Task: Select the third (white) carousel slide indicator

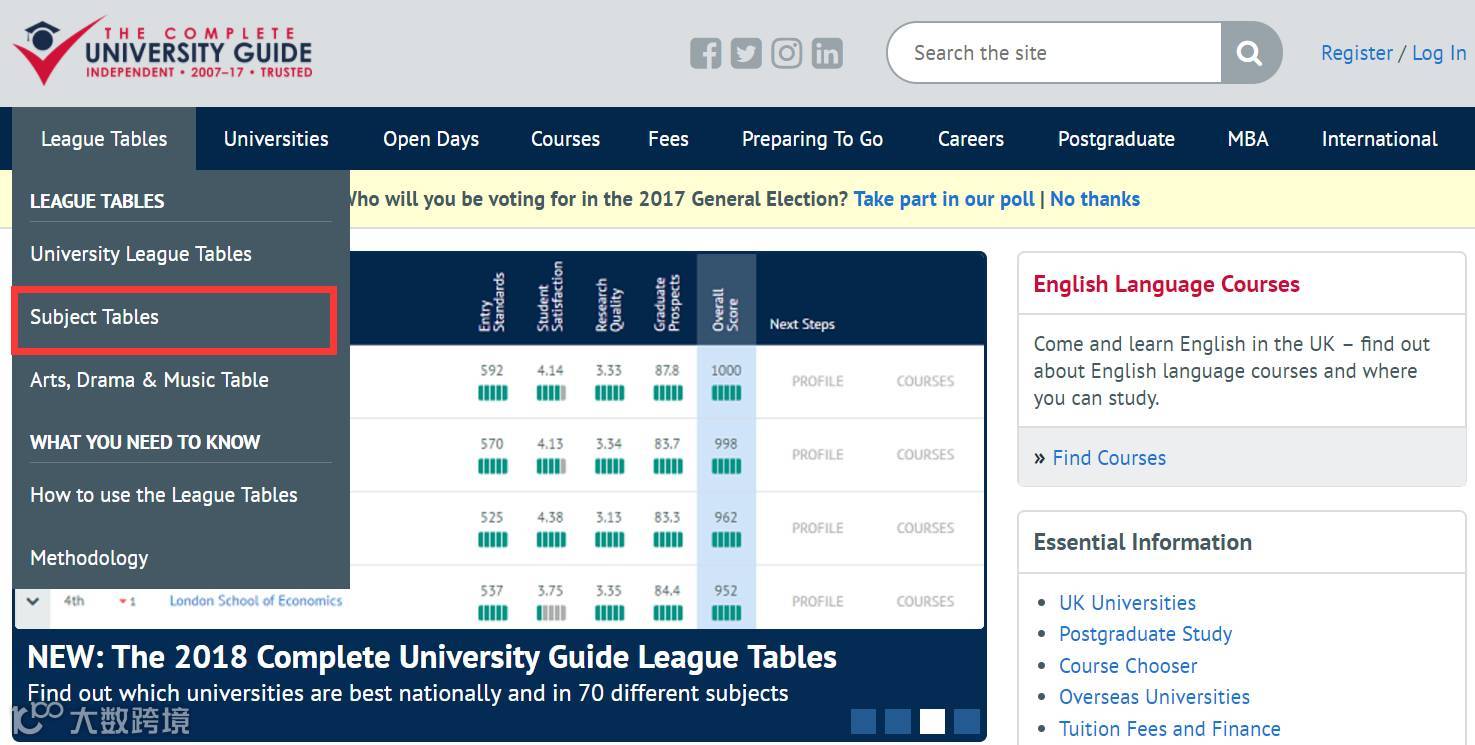Action: tap(932, 721)
